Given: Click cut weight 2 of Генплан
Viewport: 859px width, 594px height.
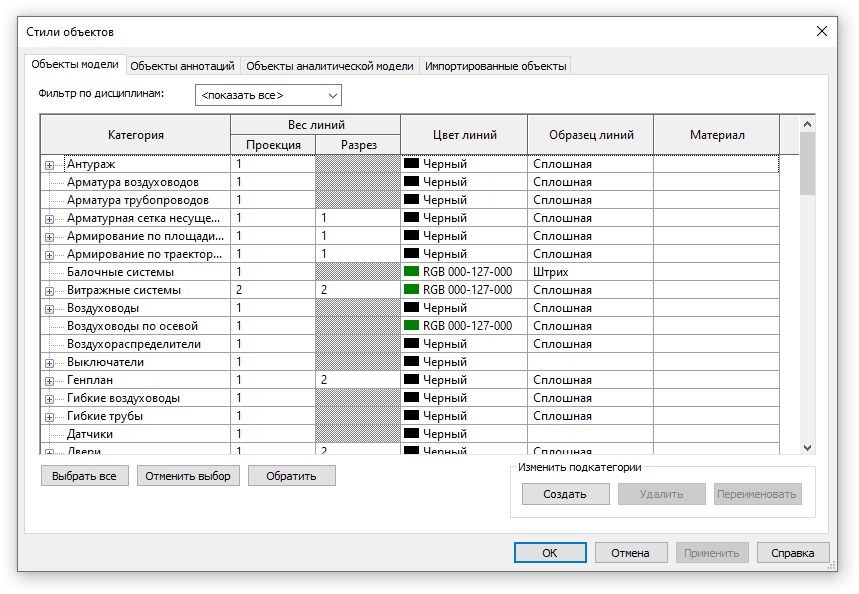Looking at the screenshot, I should point(358,380).
